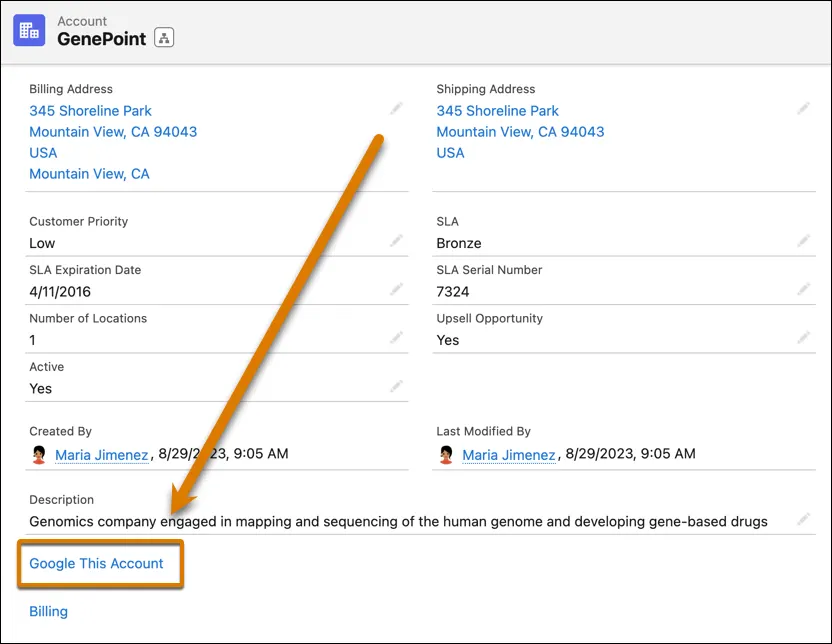The height and width of the screenshot is (644, 832).
Task: Click the Upsell Opportunity edit pencil
Action: [804, 338]
